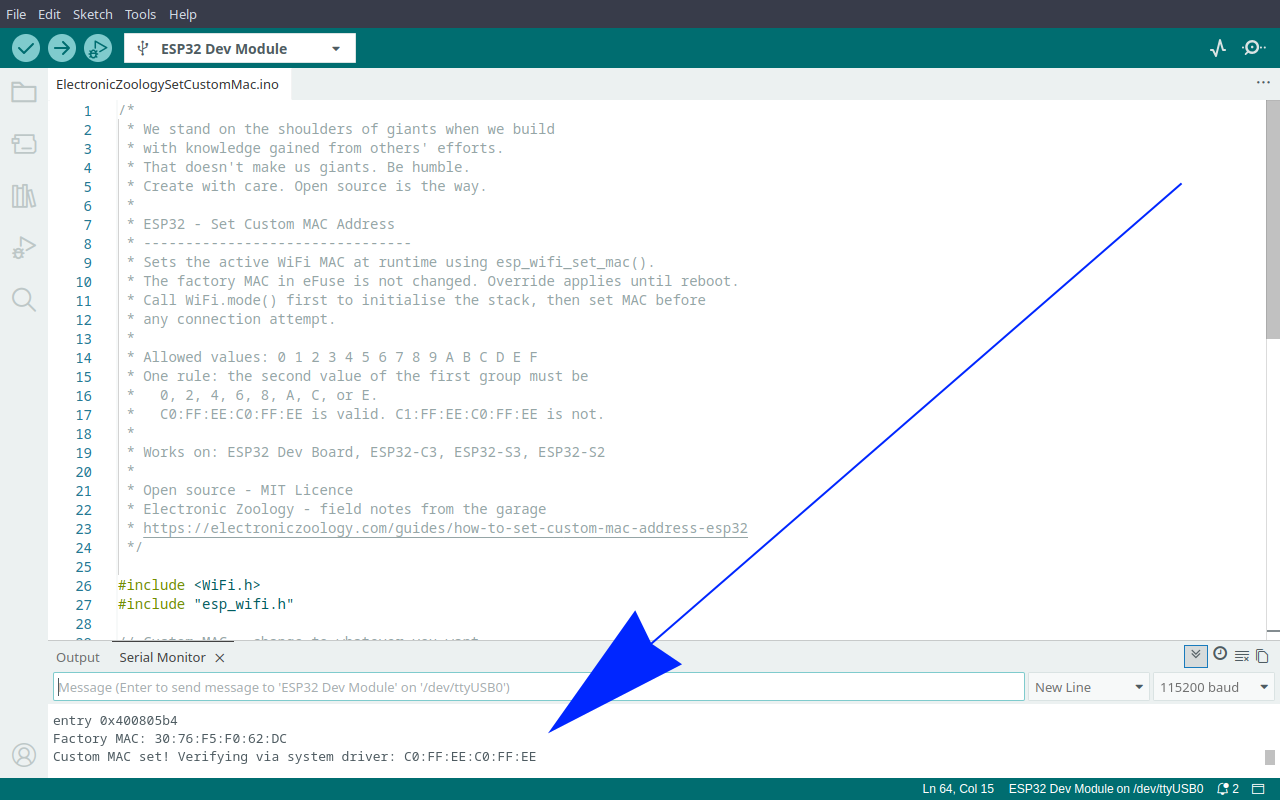Open the Search sidebar icon
The width and height of the screenshot is (1280, 800).
[x=24, y=299]
